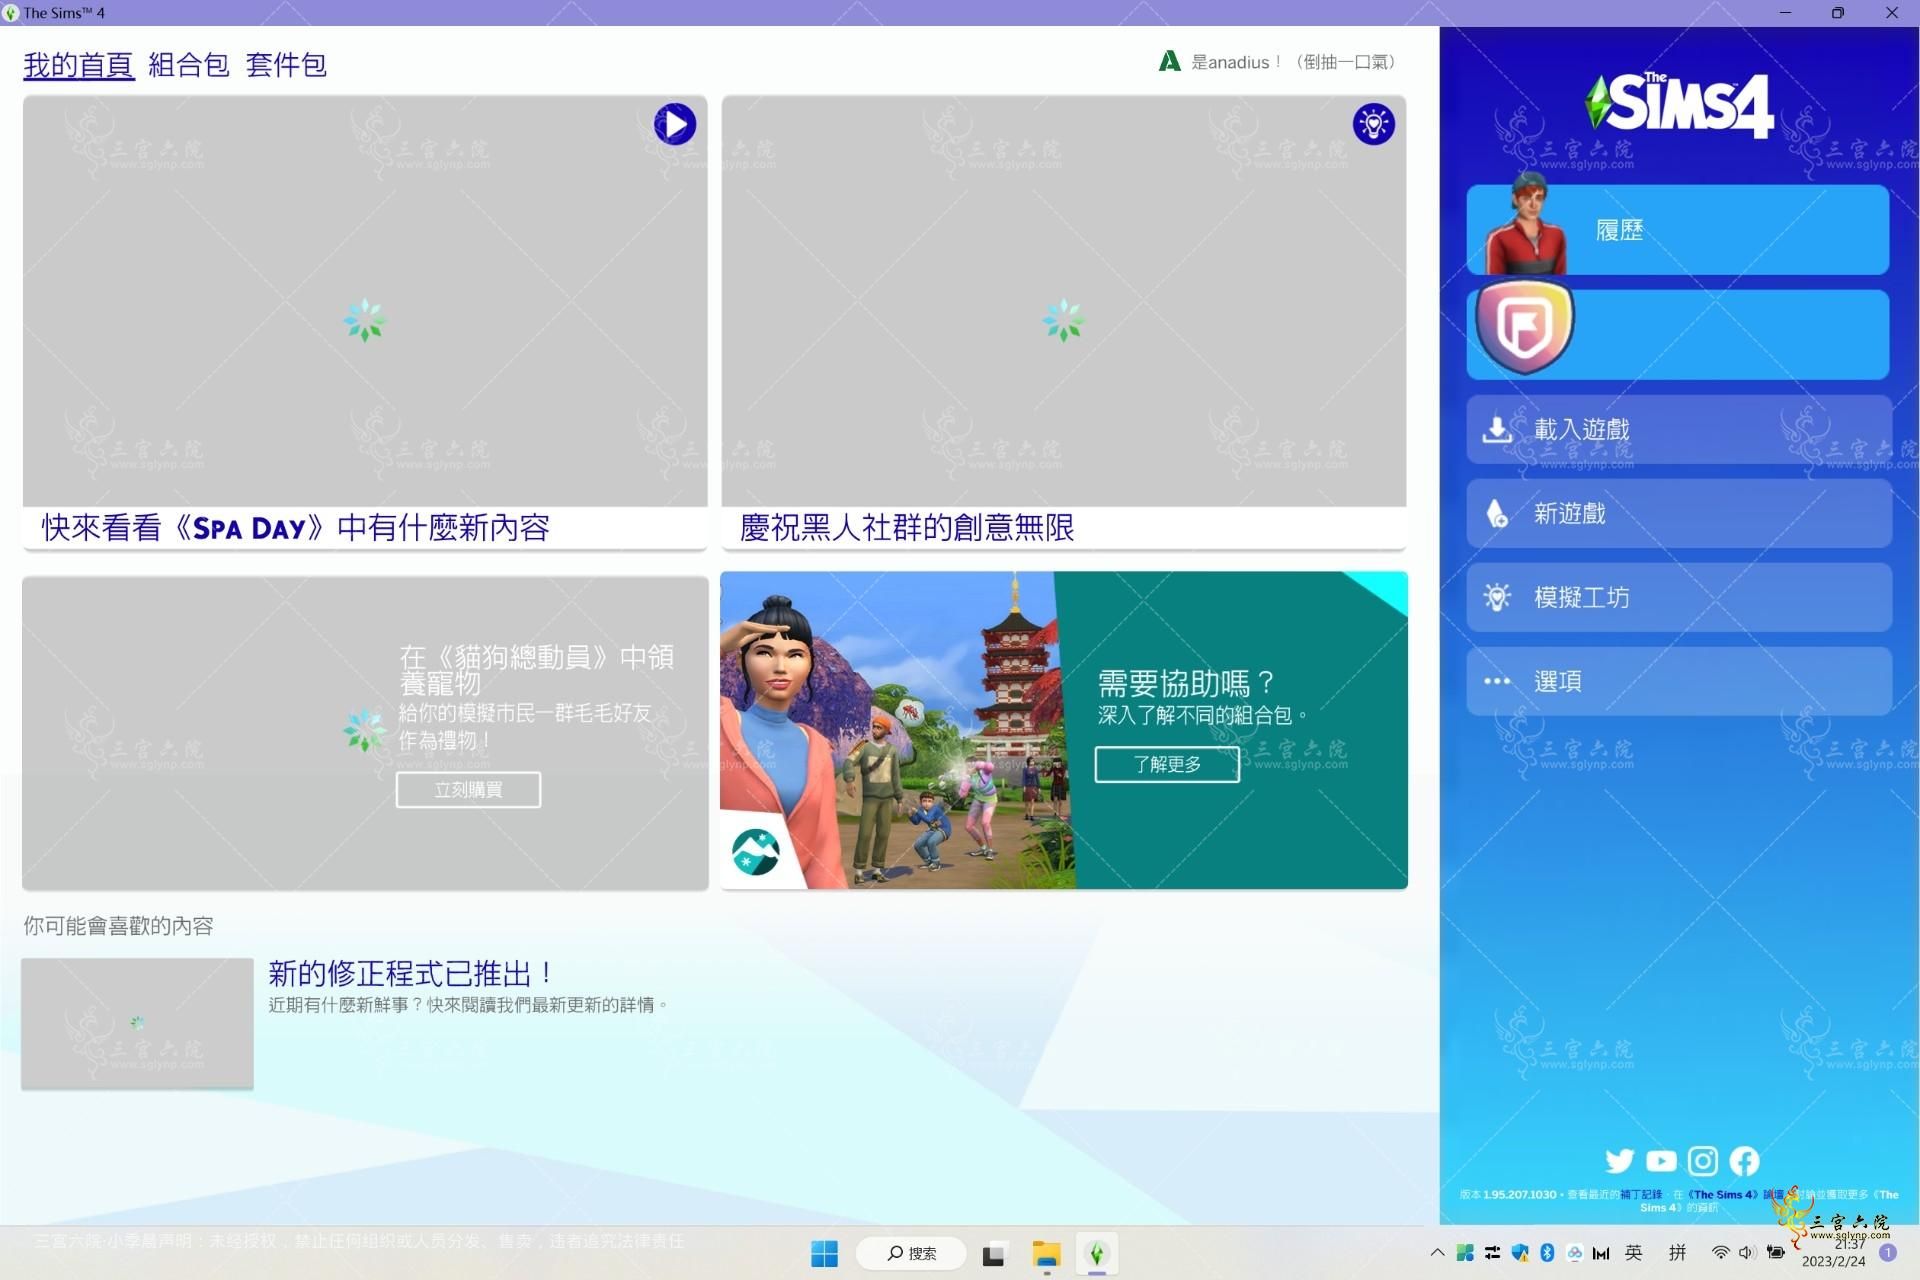The width and height of the screenshot is (1920, 1280).
Task: Click the 搜索 taskbar search box
Action: [911, 1253]
